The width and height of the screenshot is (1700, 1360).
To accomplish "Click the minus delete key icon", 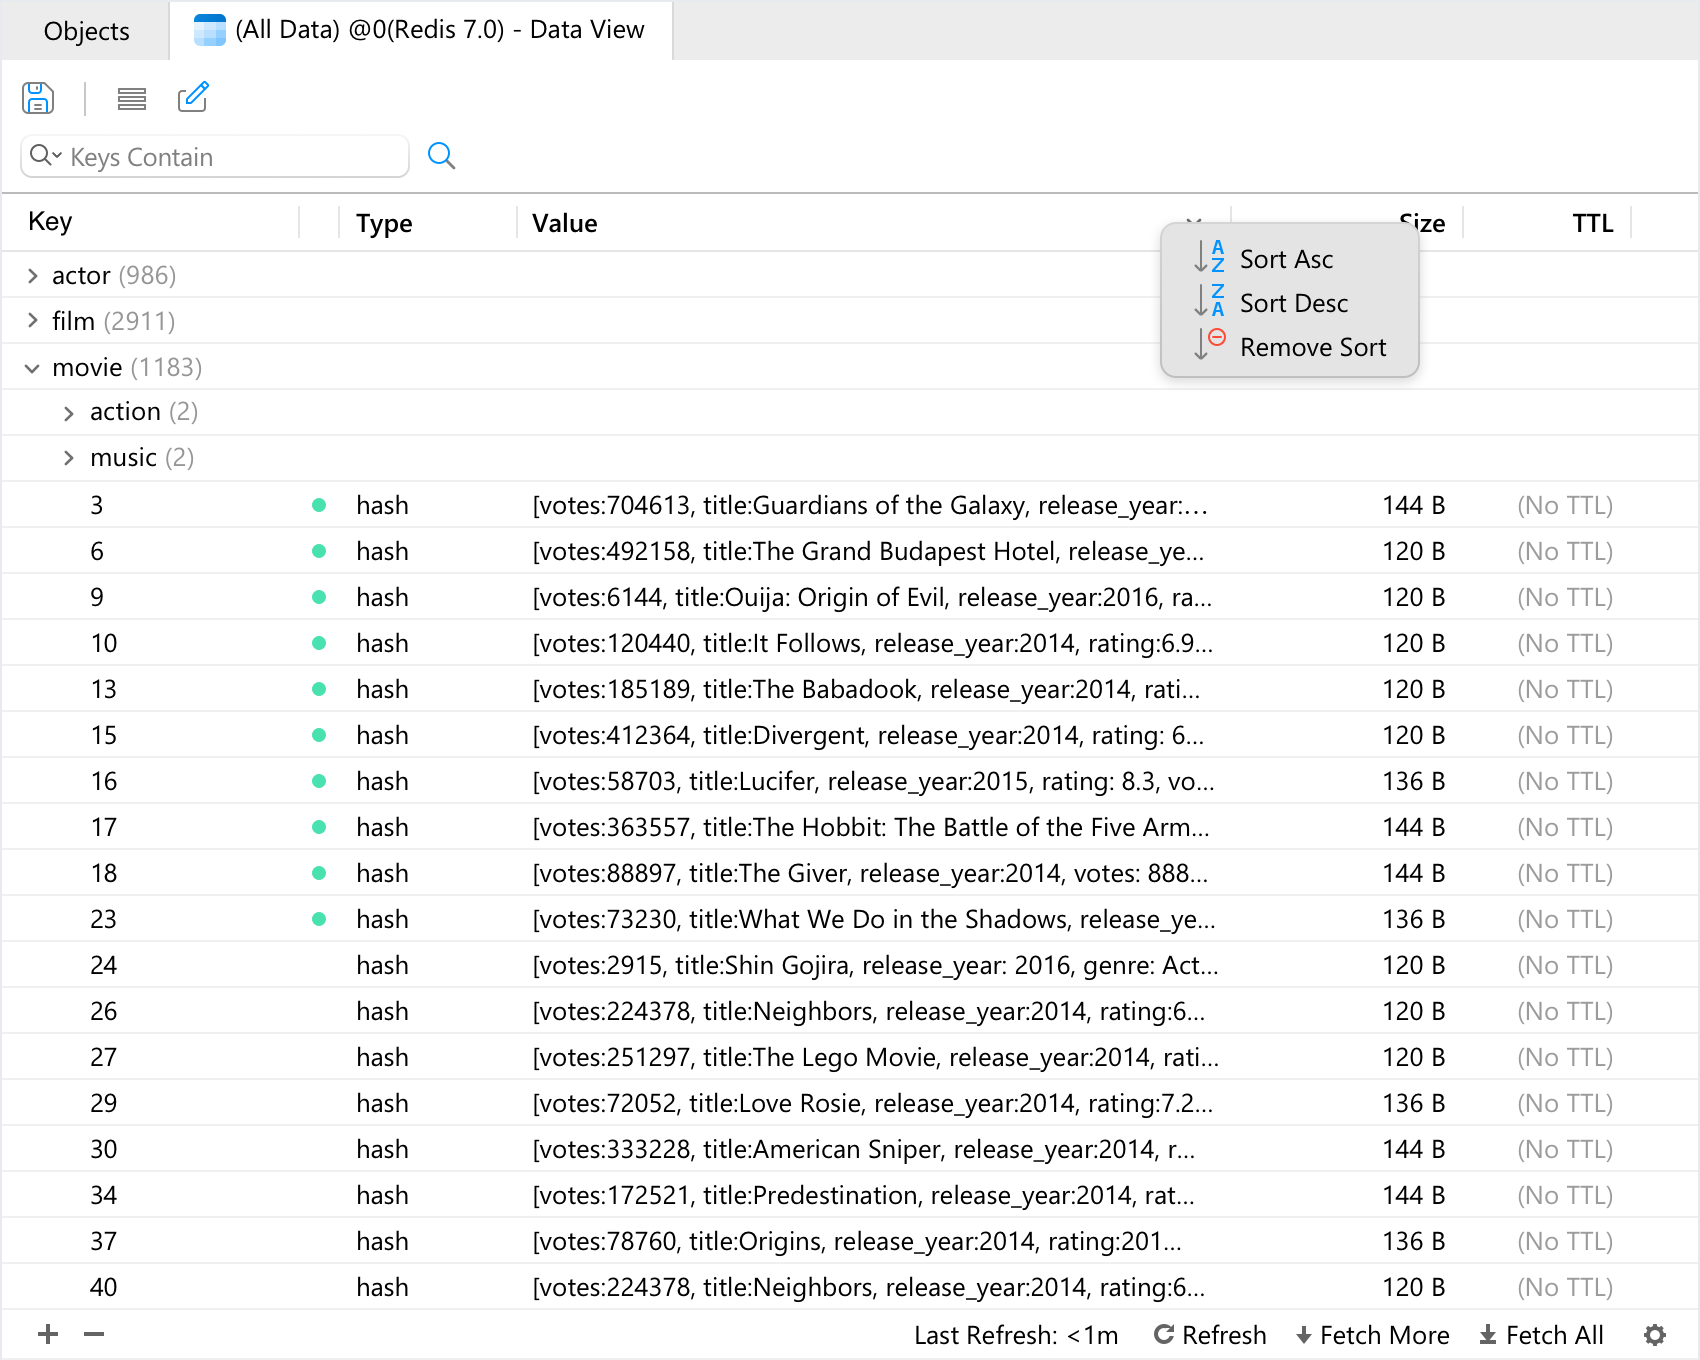I will tap(94, 1334).
